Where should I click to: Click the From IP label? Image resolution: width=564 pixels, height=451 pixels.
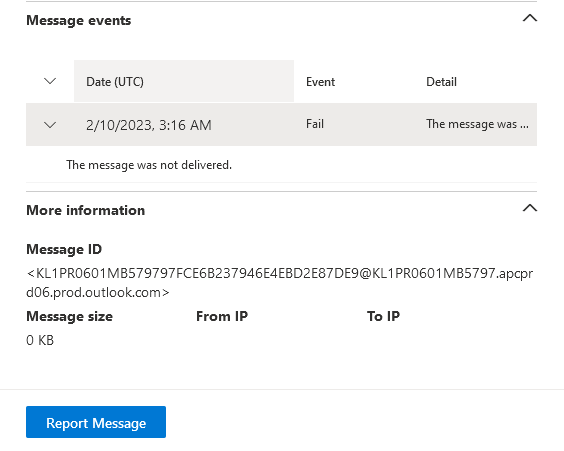click(x=222, y=316)
